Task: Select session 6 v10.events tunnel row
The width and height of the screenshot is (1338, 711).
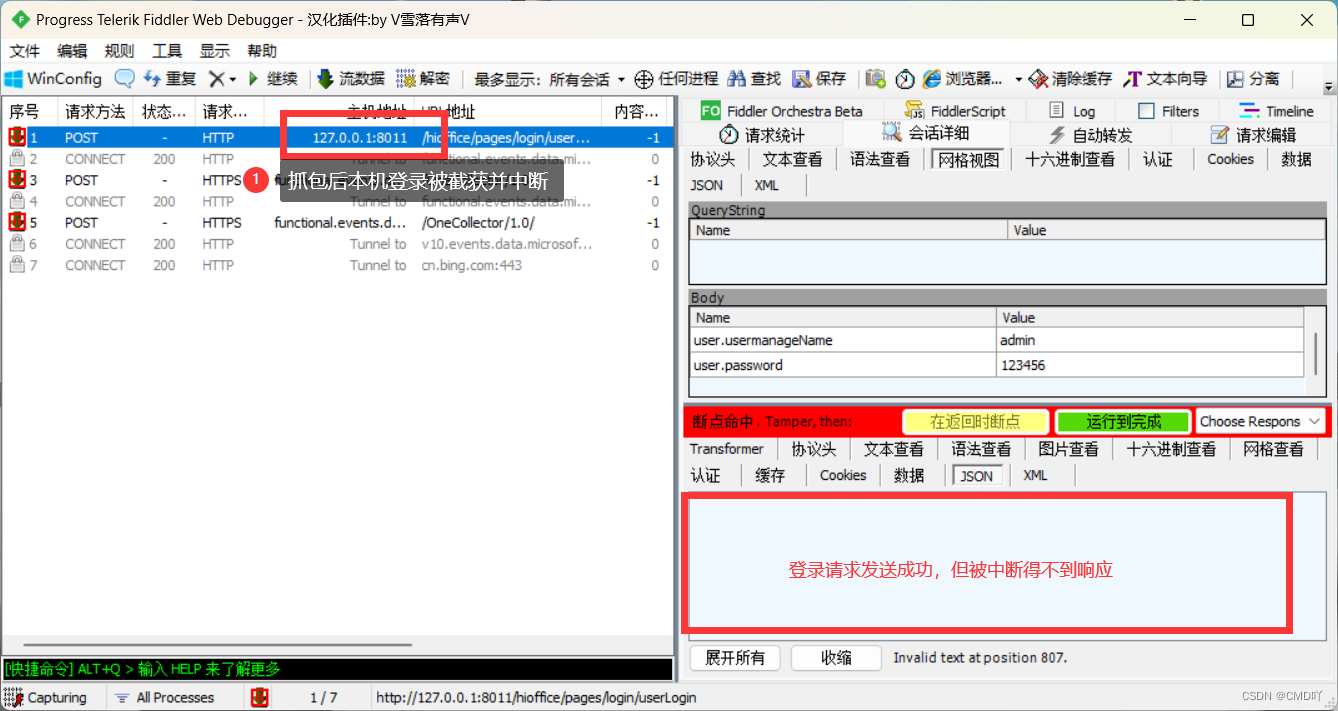Action: (x=336, y=244)
